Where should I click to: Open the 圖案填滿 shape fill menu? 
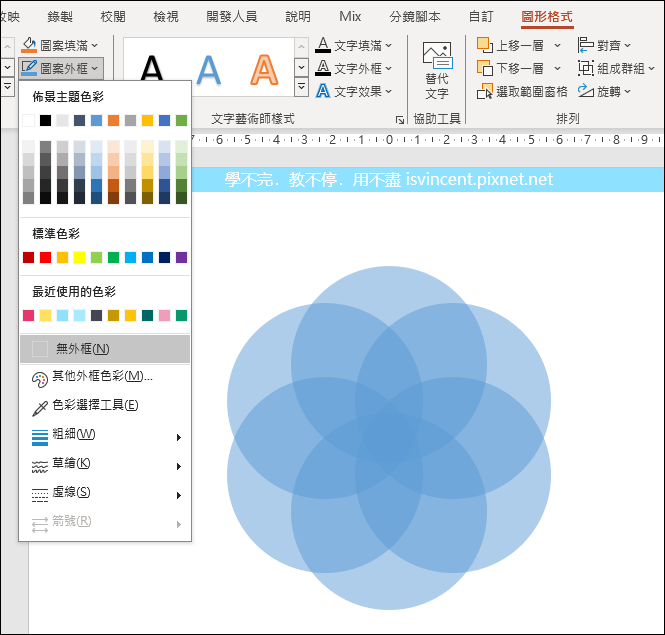(x=60, y=45)
